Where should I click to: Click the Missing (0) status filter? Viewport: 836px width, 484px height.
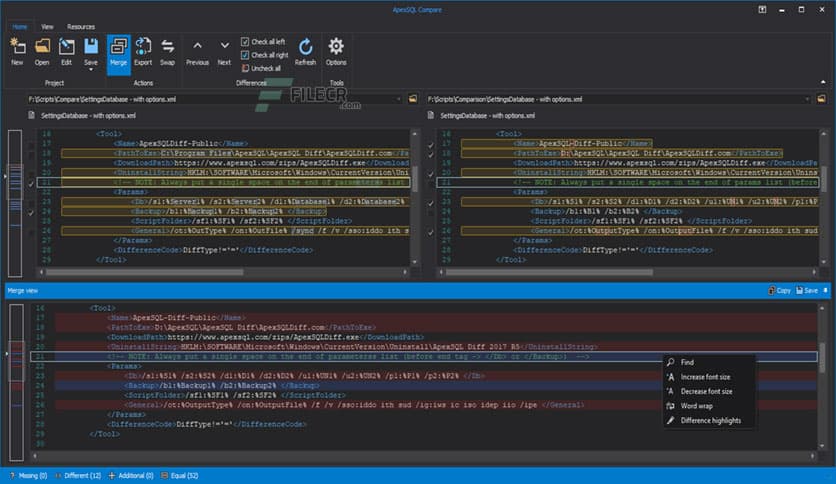coord(28,475)
